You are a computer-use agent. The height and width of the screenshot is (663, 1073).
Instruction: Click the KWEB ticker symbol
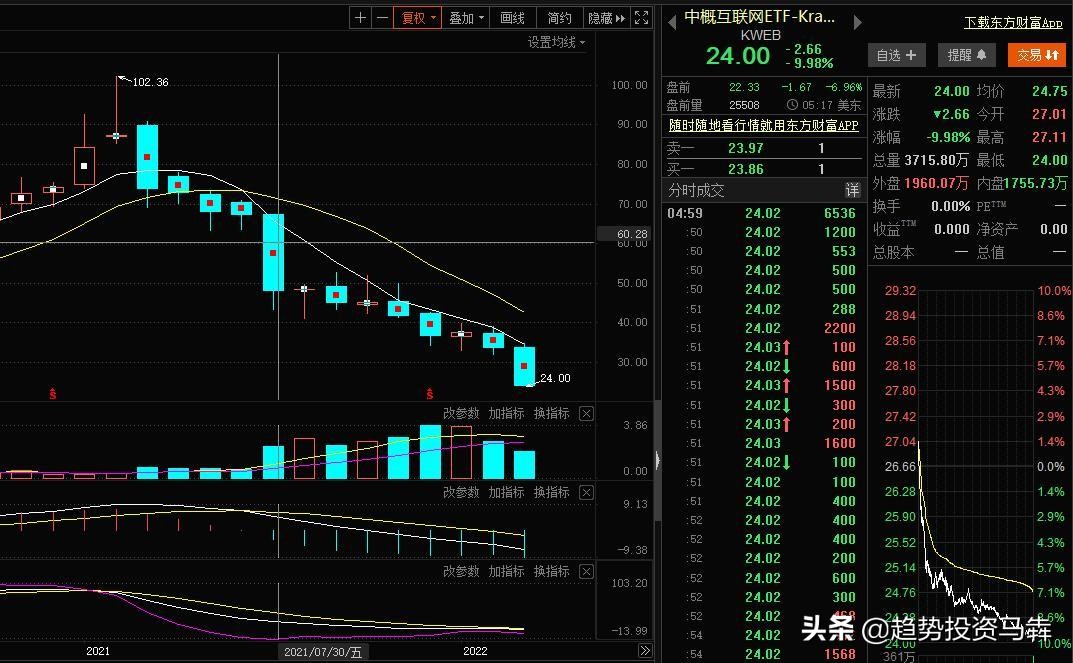click(x=760, y=36)
